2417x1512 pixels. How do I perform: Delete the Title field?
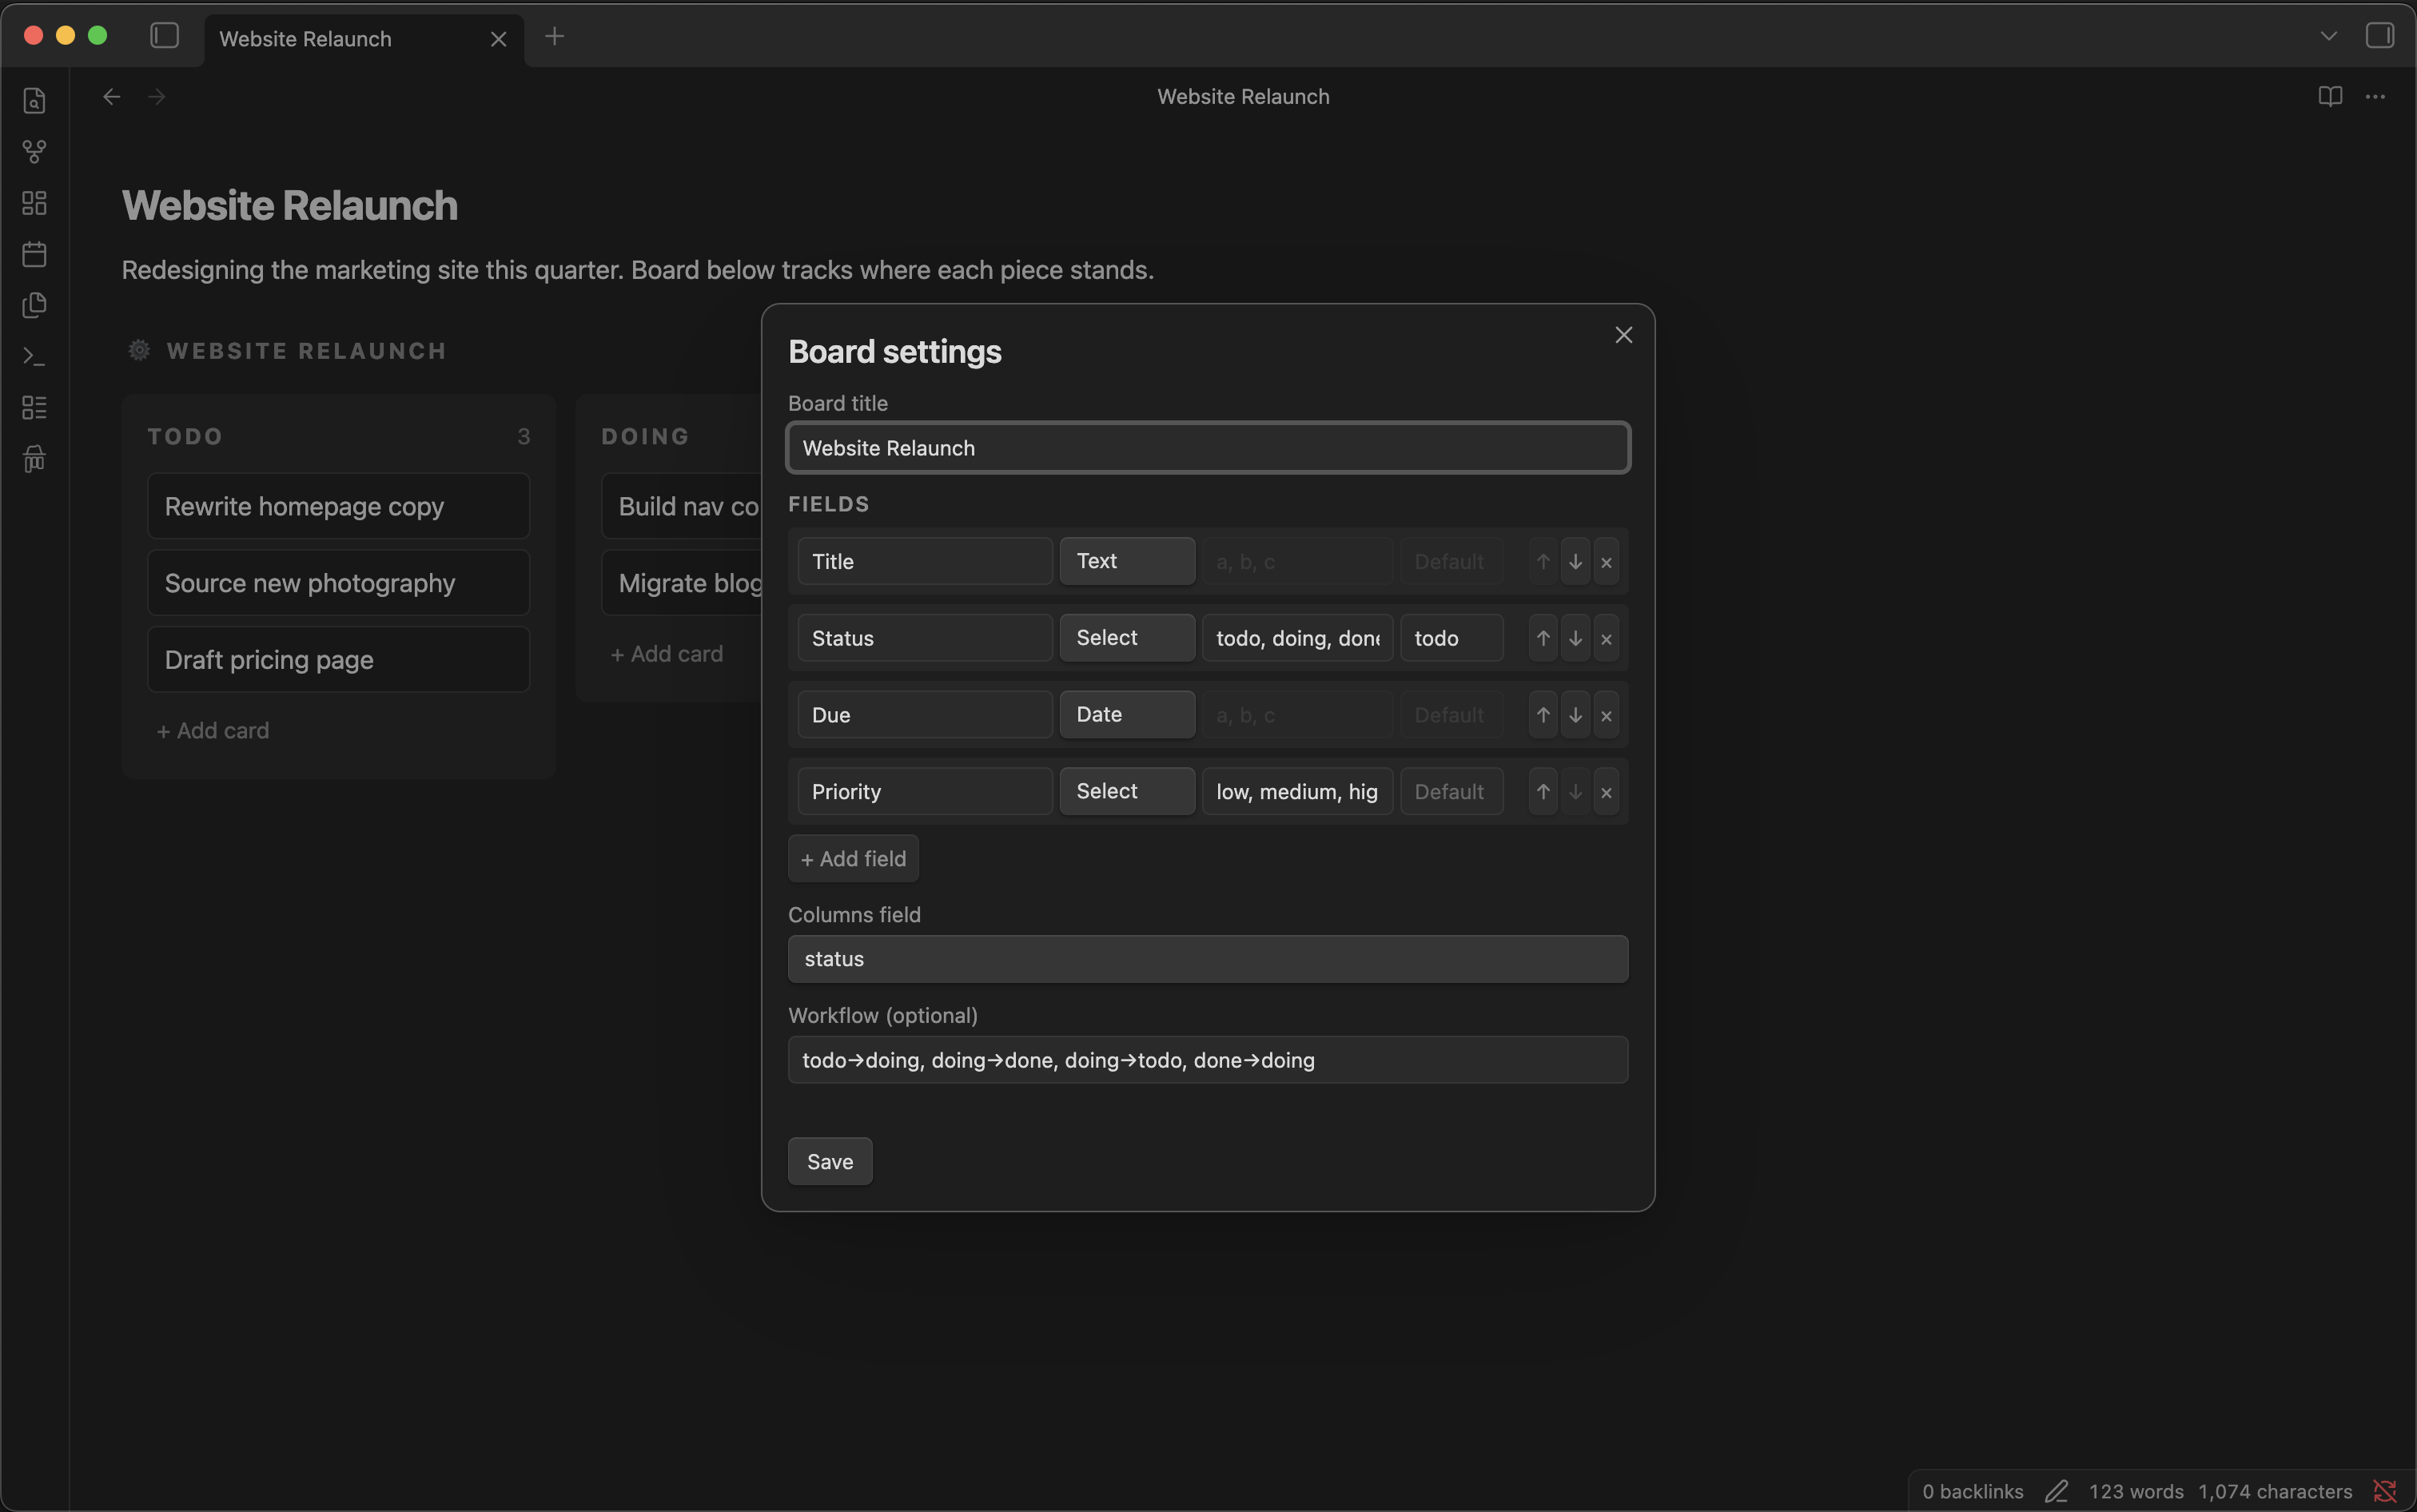pos(1606,562)
